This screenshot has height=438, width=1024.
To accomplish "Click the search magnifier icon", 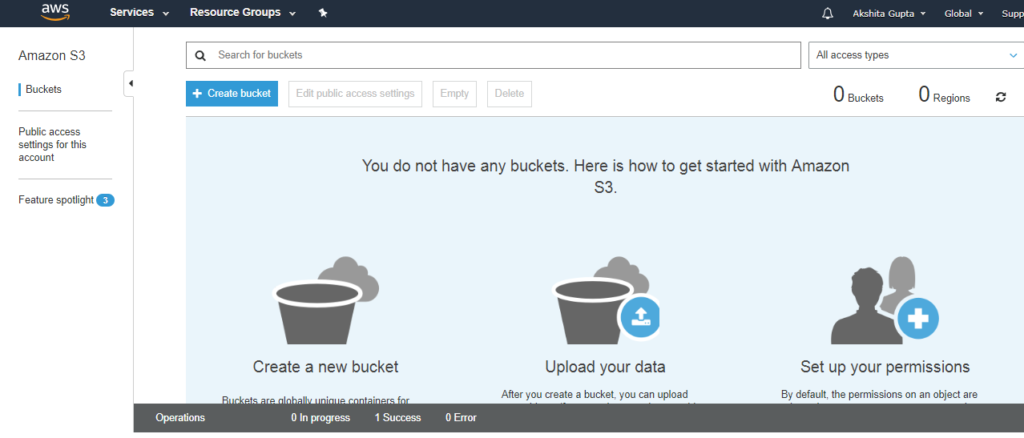I will pyautogui.click(x=200, y=55).
